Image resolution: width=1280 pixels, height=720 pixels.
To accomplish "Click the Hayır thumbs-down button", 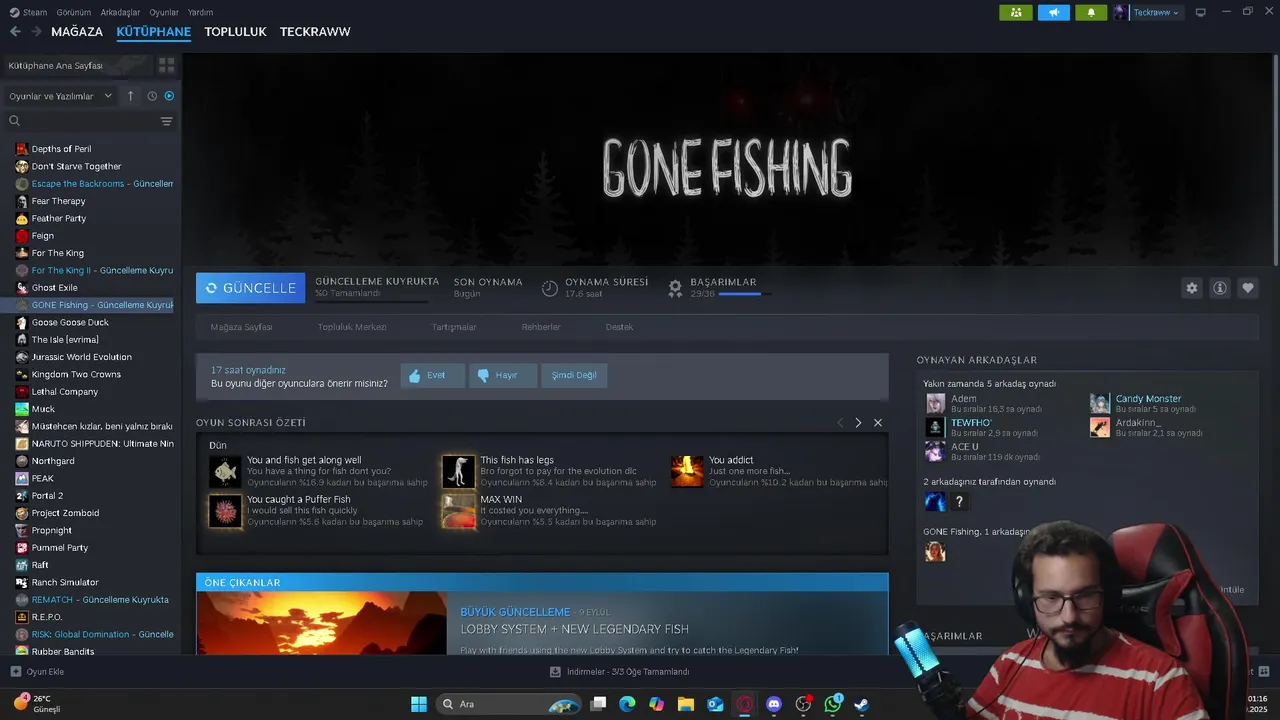I will click(503, 375).
